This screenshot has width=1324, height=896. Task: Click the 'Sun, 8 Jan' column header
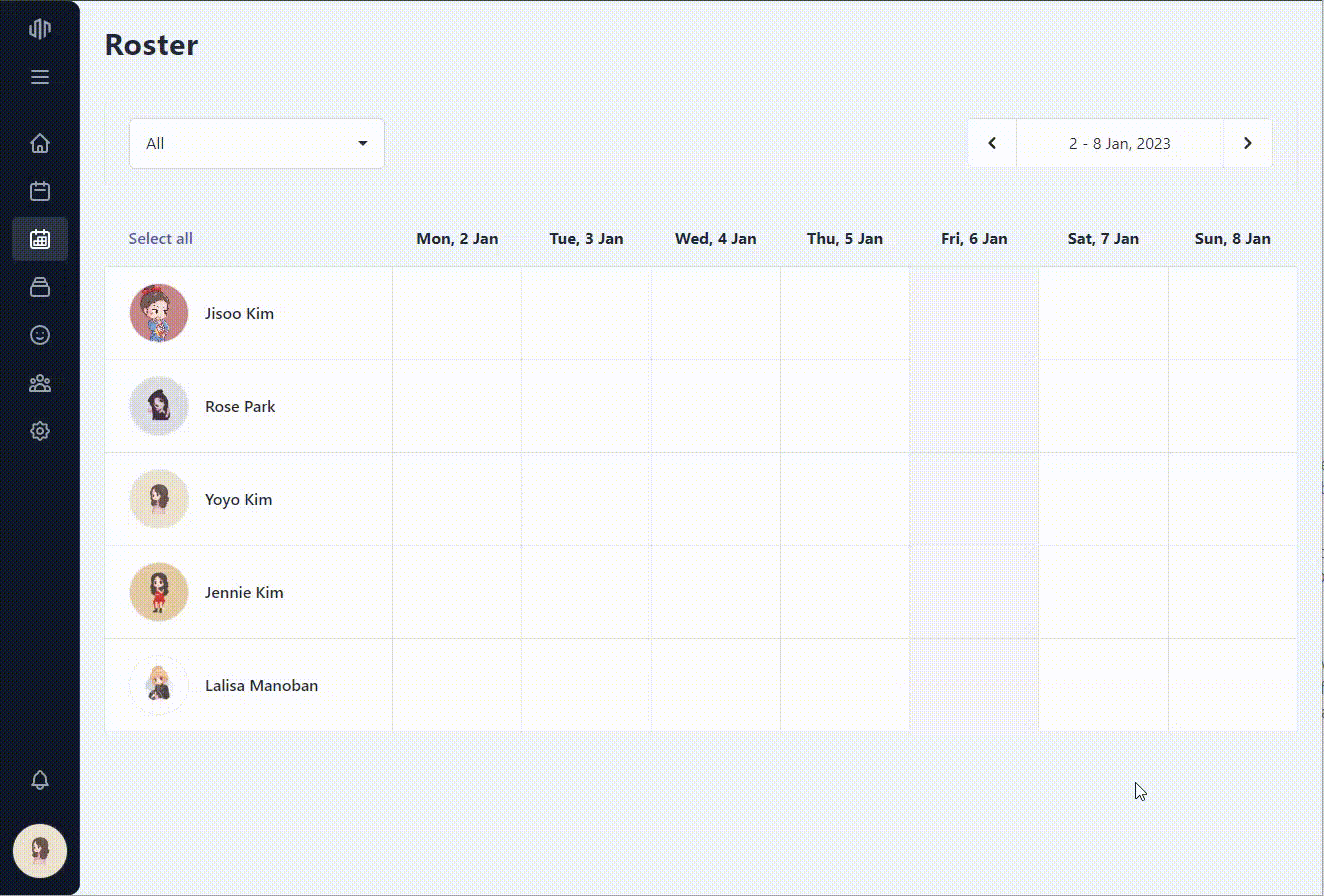click(1232, 238)
